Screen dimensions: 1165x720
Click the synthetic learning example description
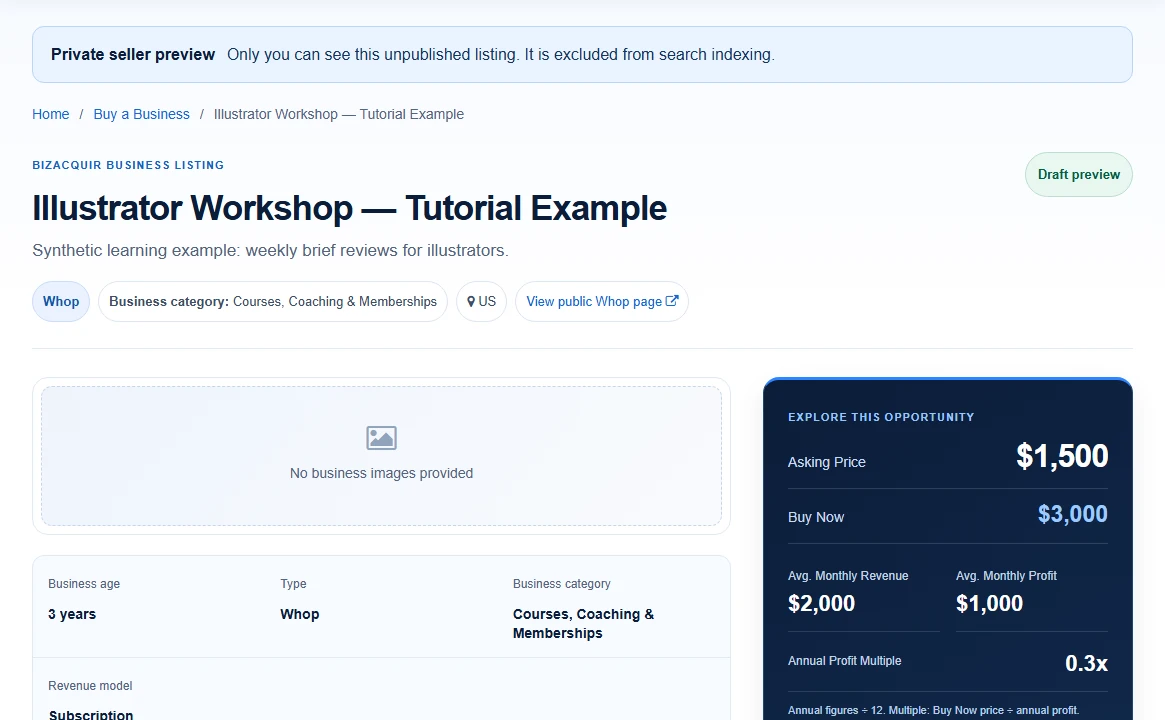point(270,250)
